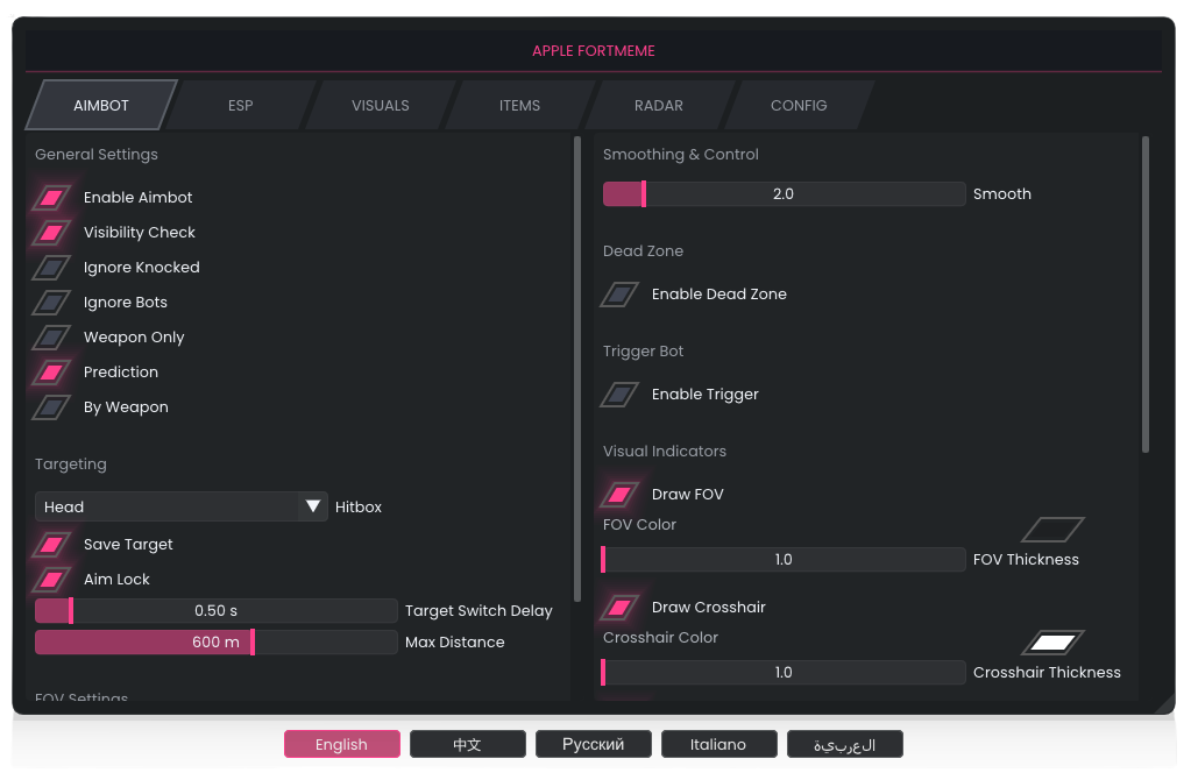The height and width of the screenshot is (778, 1201).
Task: Open the CONFIG tab
Action: [x=798, y=105]
